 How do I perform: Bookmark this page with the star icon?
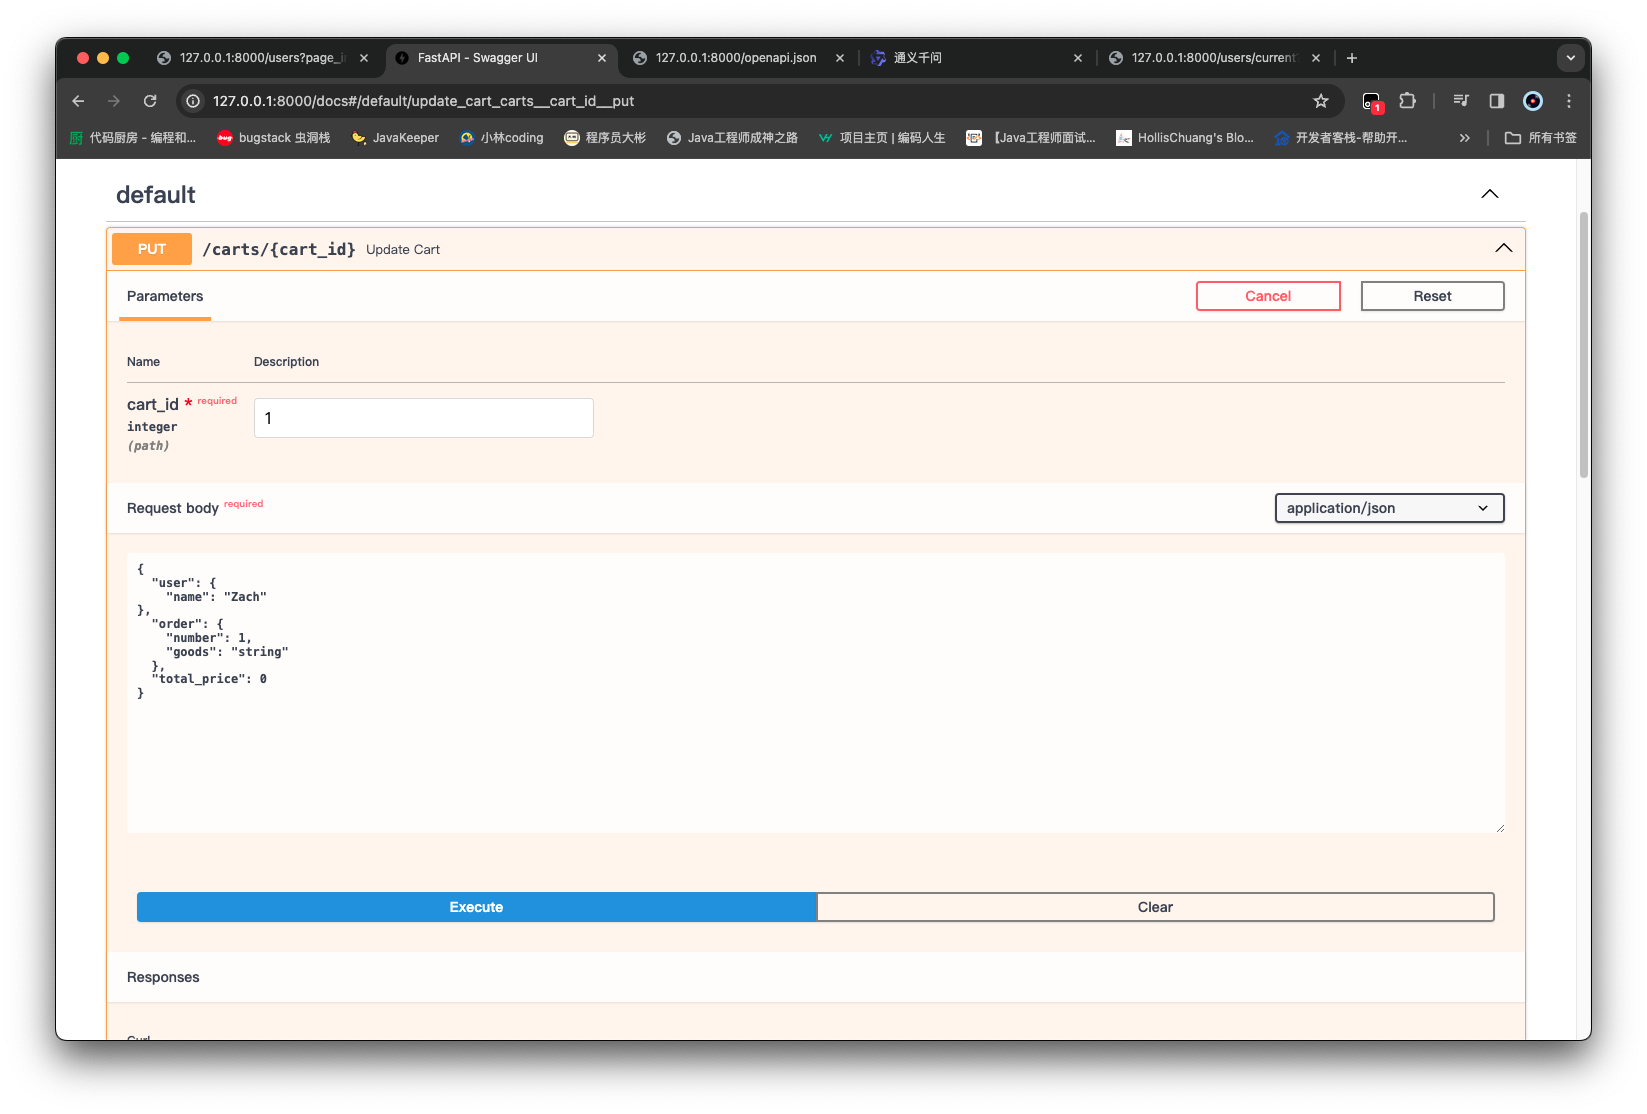(x=1321, y=101)
